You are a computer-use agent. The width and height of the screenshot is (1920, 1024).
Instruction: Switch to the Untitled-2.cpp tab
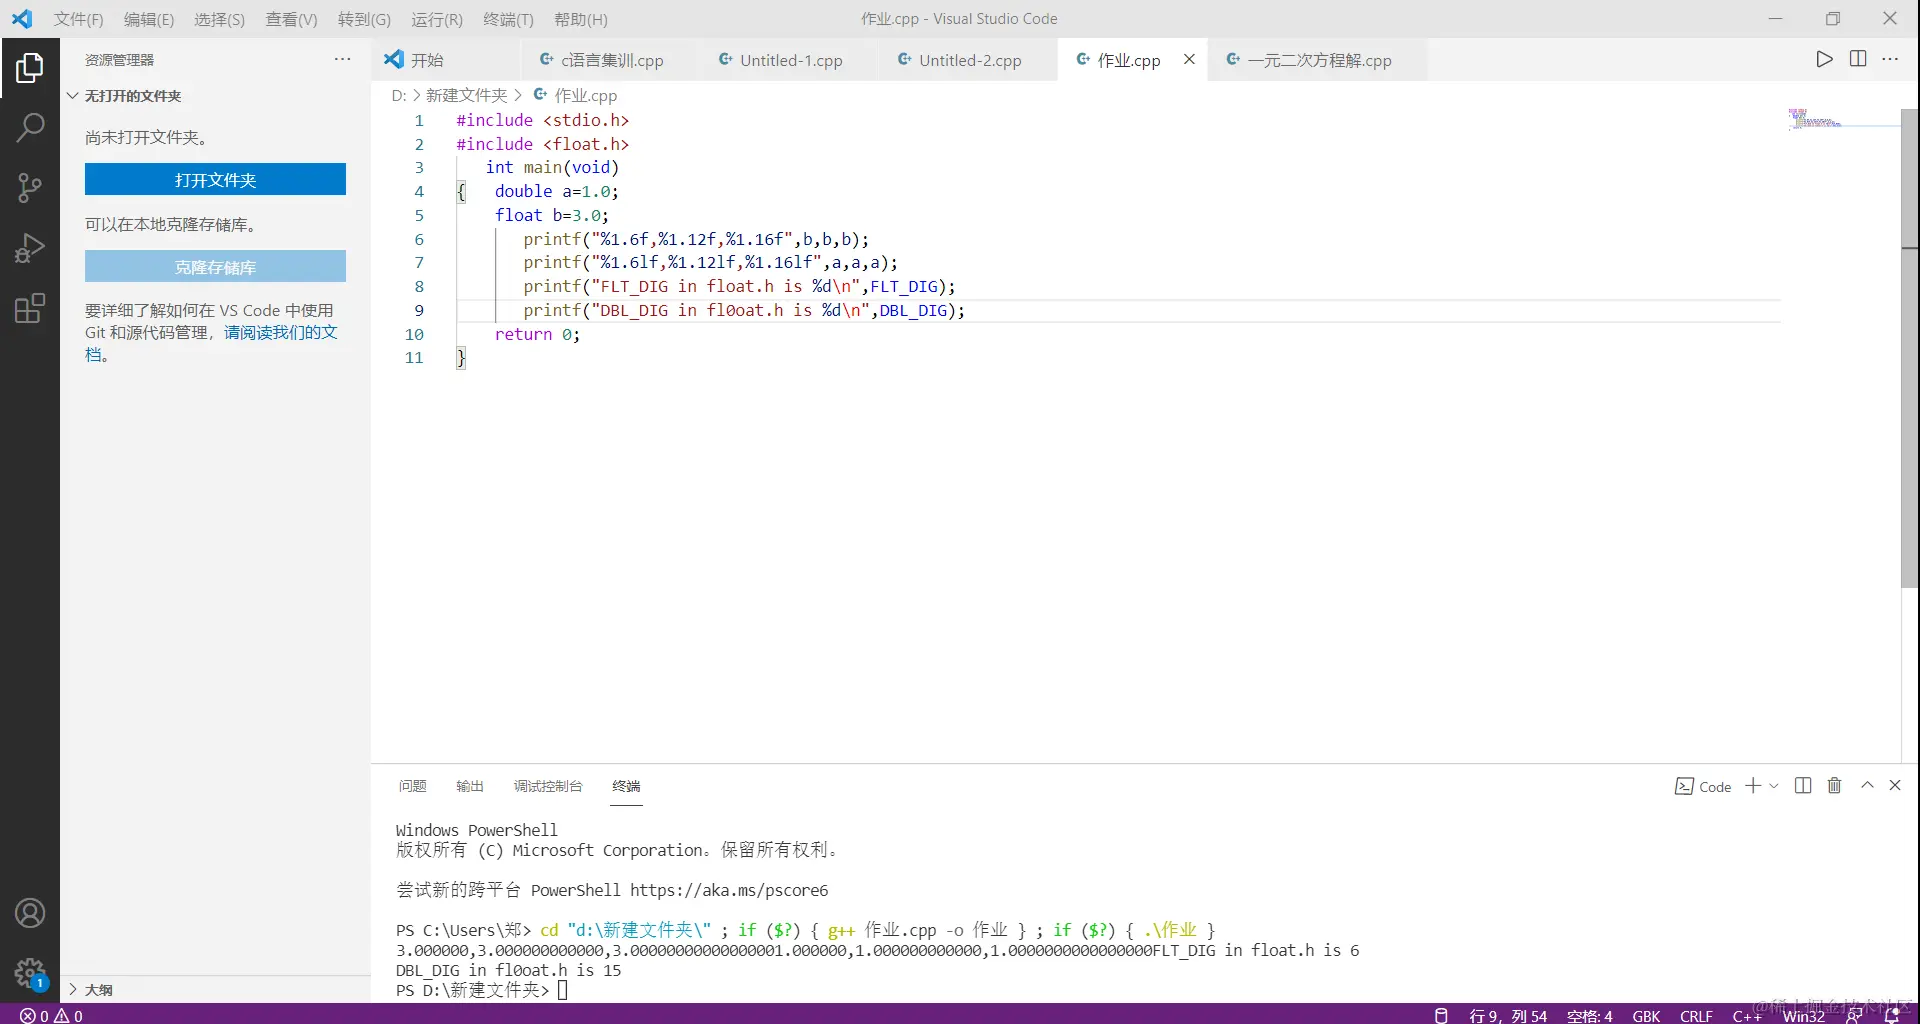[x=970, y=59]
